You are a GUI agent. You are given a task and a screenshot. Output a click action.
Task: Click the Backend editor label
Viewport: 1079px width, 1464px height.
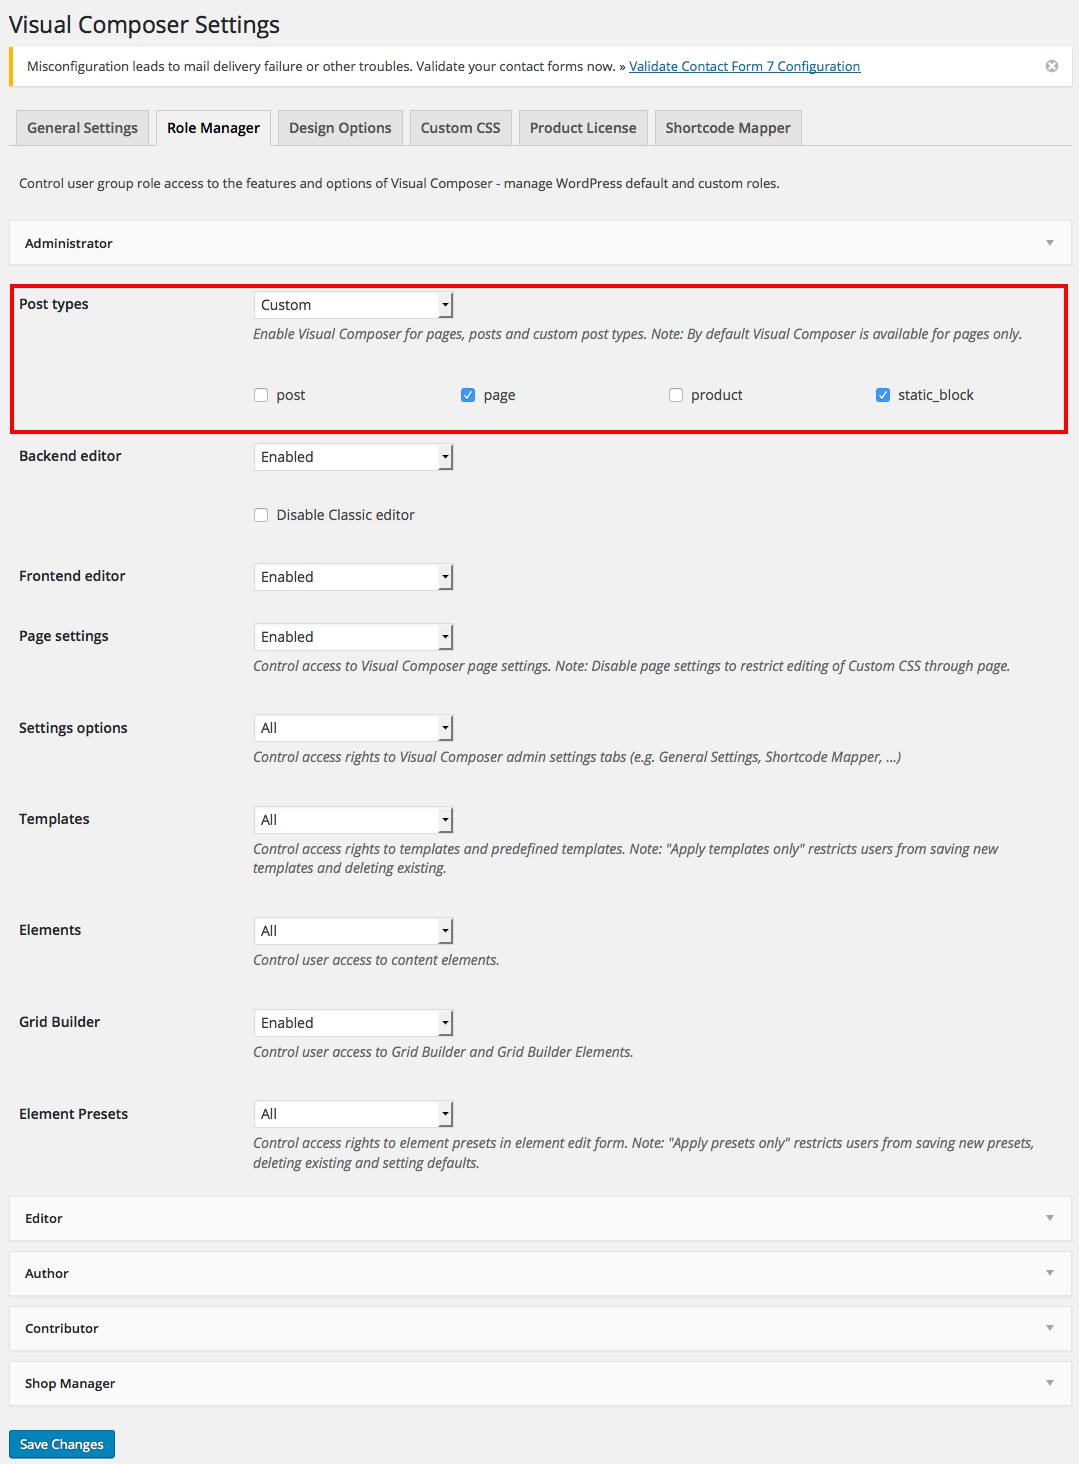pyautogui.click(x=70, y=456)
